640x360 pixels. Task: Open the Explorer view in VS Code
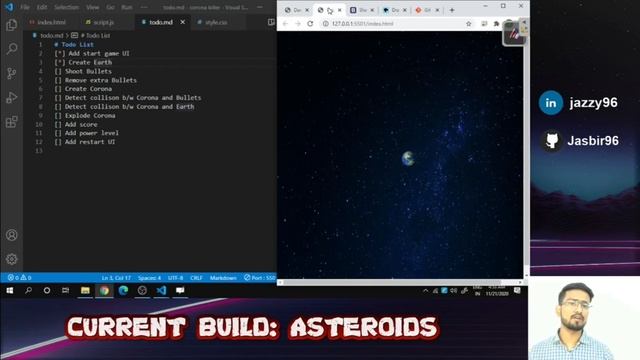tap(11, 25)
